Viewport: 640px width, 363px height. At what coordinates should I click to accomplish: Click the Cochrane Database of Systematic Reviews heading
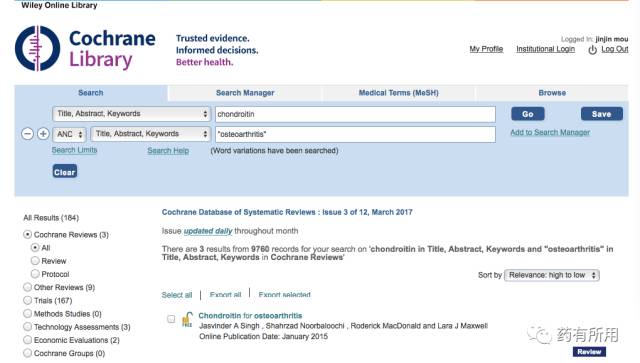[287, 212]
